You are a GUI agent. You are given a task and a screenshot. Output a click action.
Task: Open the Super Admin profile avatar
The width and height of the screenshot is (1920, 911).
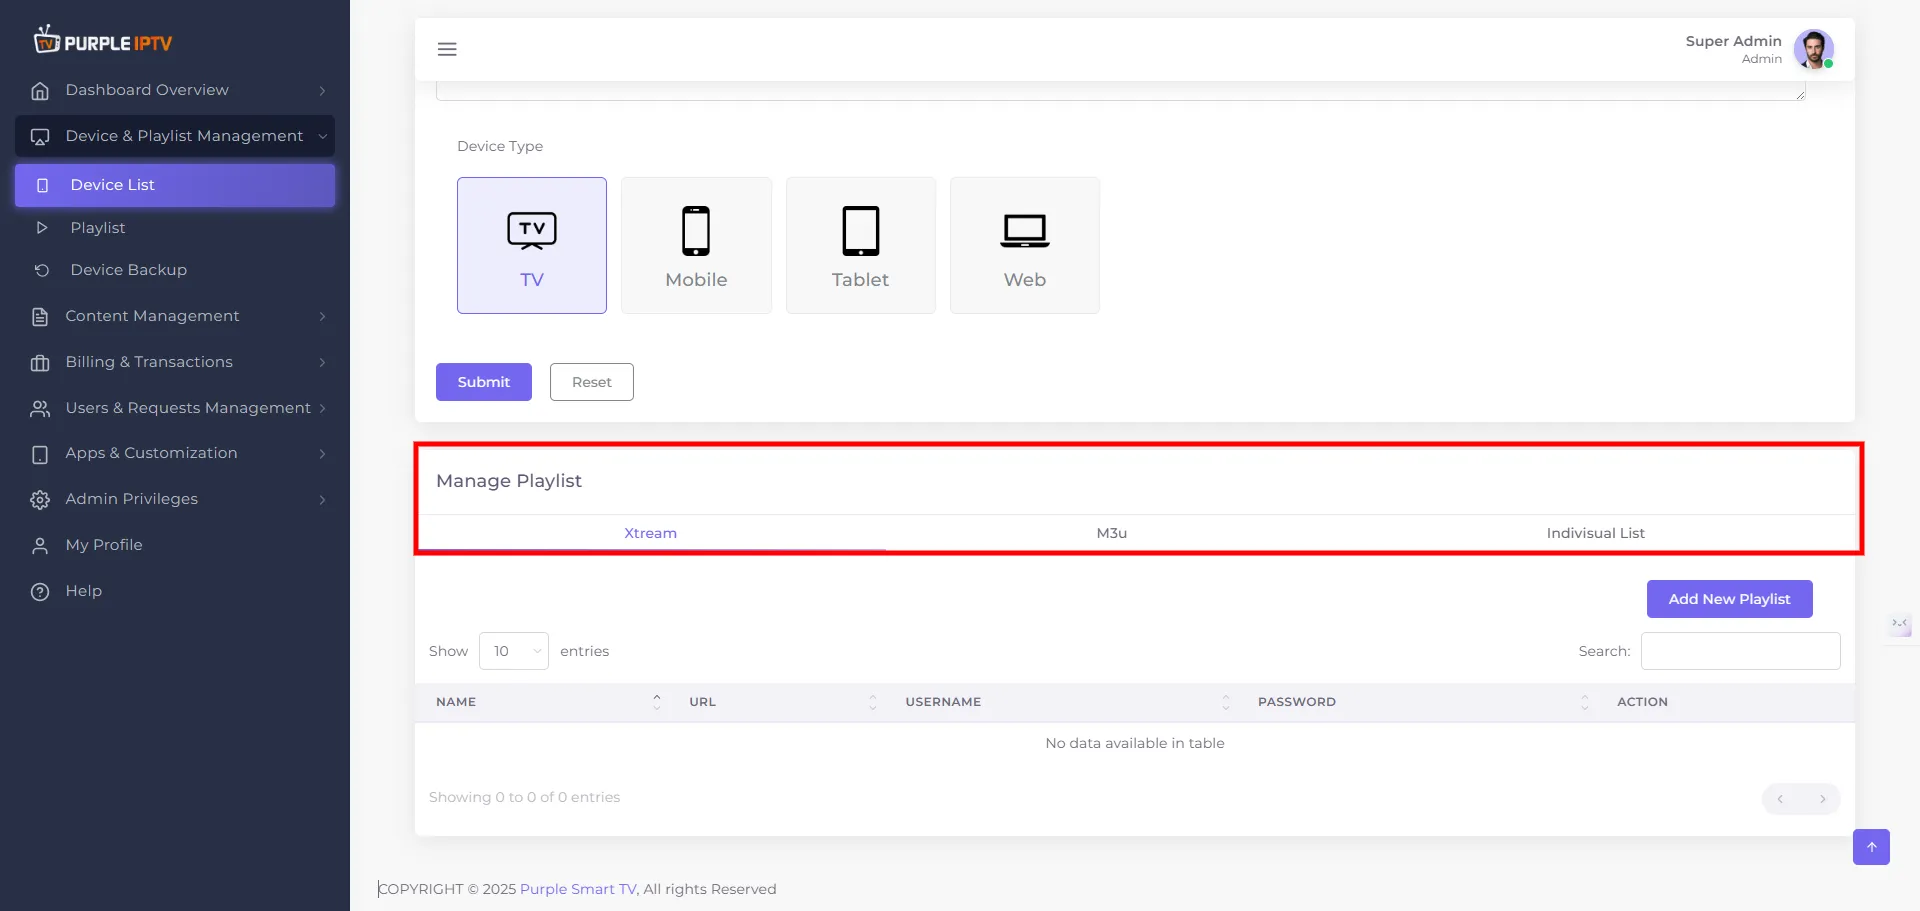click(x=1813, y=49)
